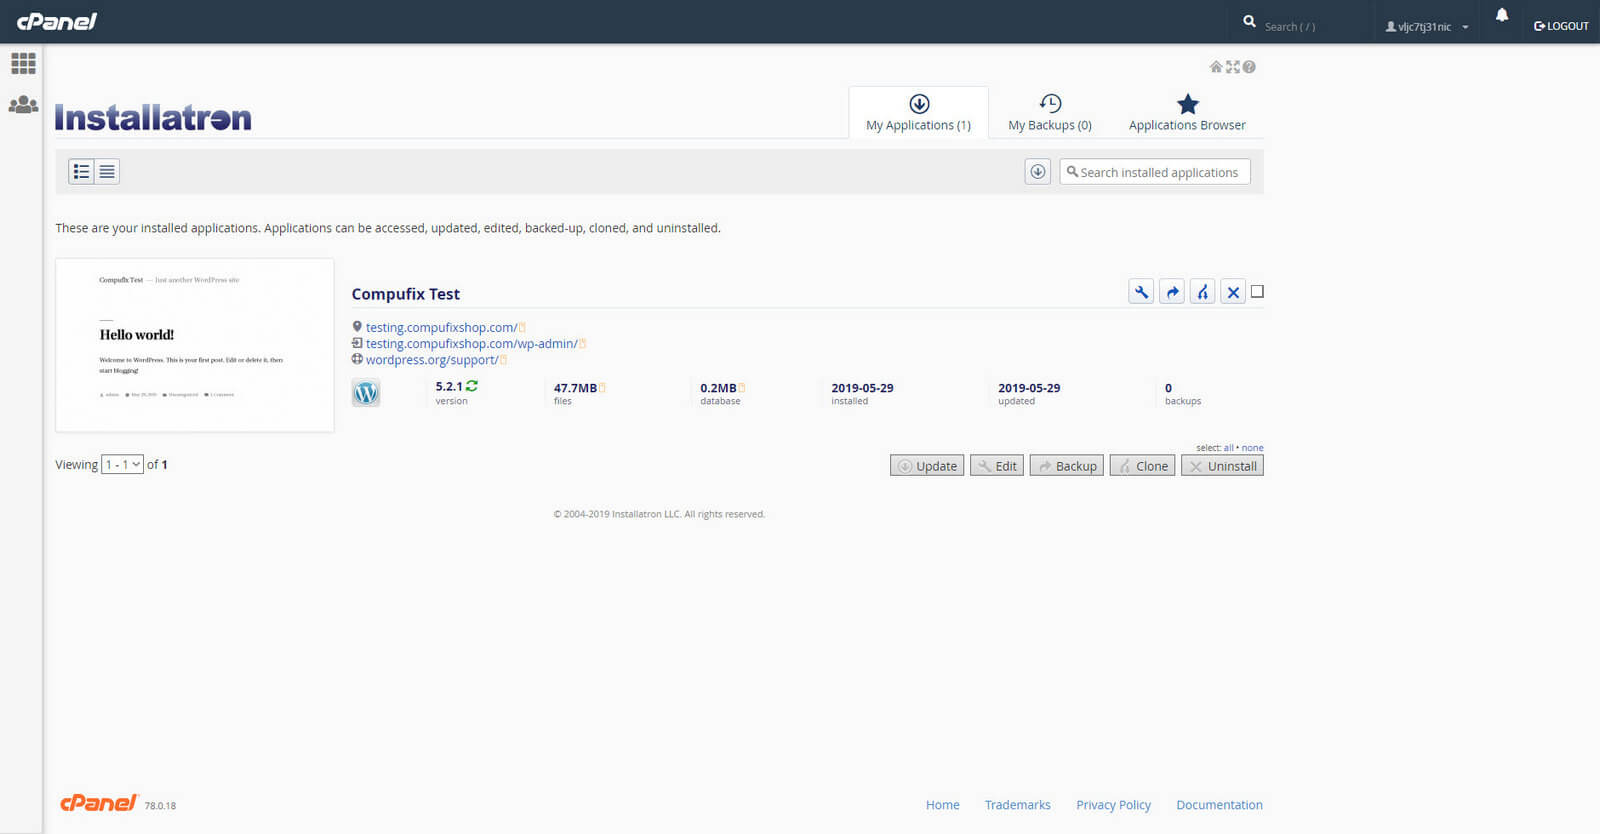
Task: Open cPanel grid home icon in sidebar
Action: 23,64
